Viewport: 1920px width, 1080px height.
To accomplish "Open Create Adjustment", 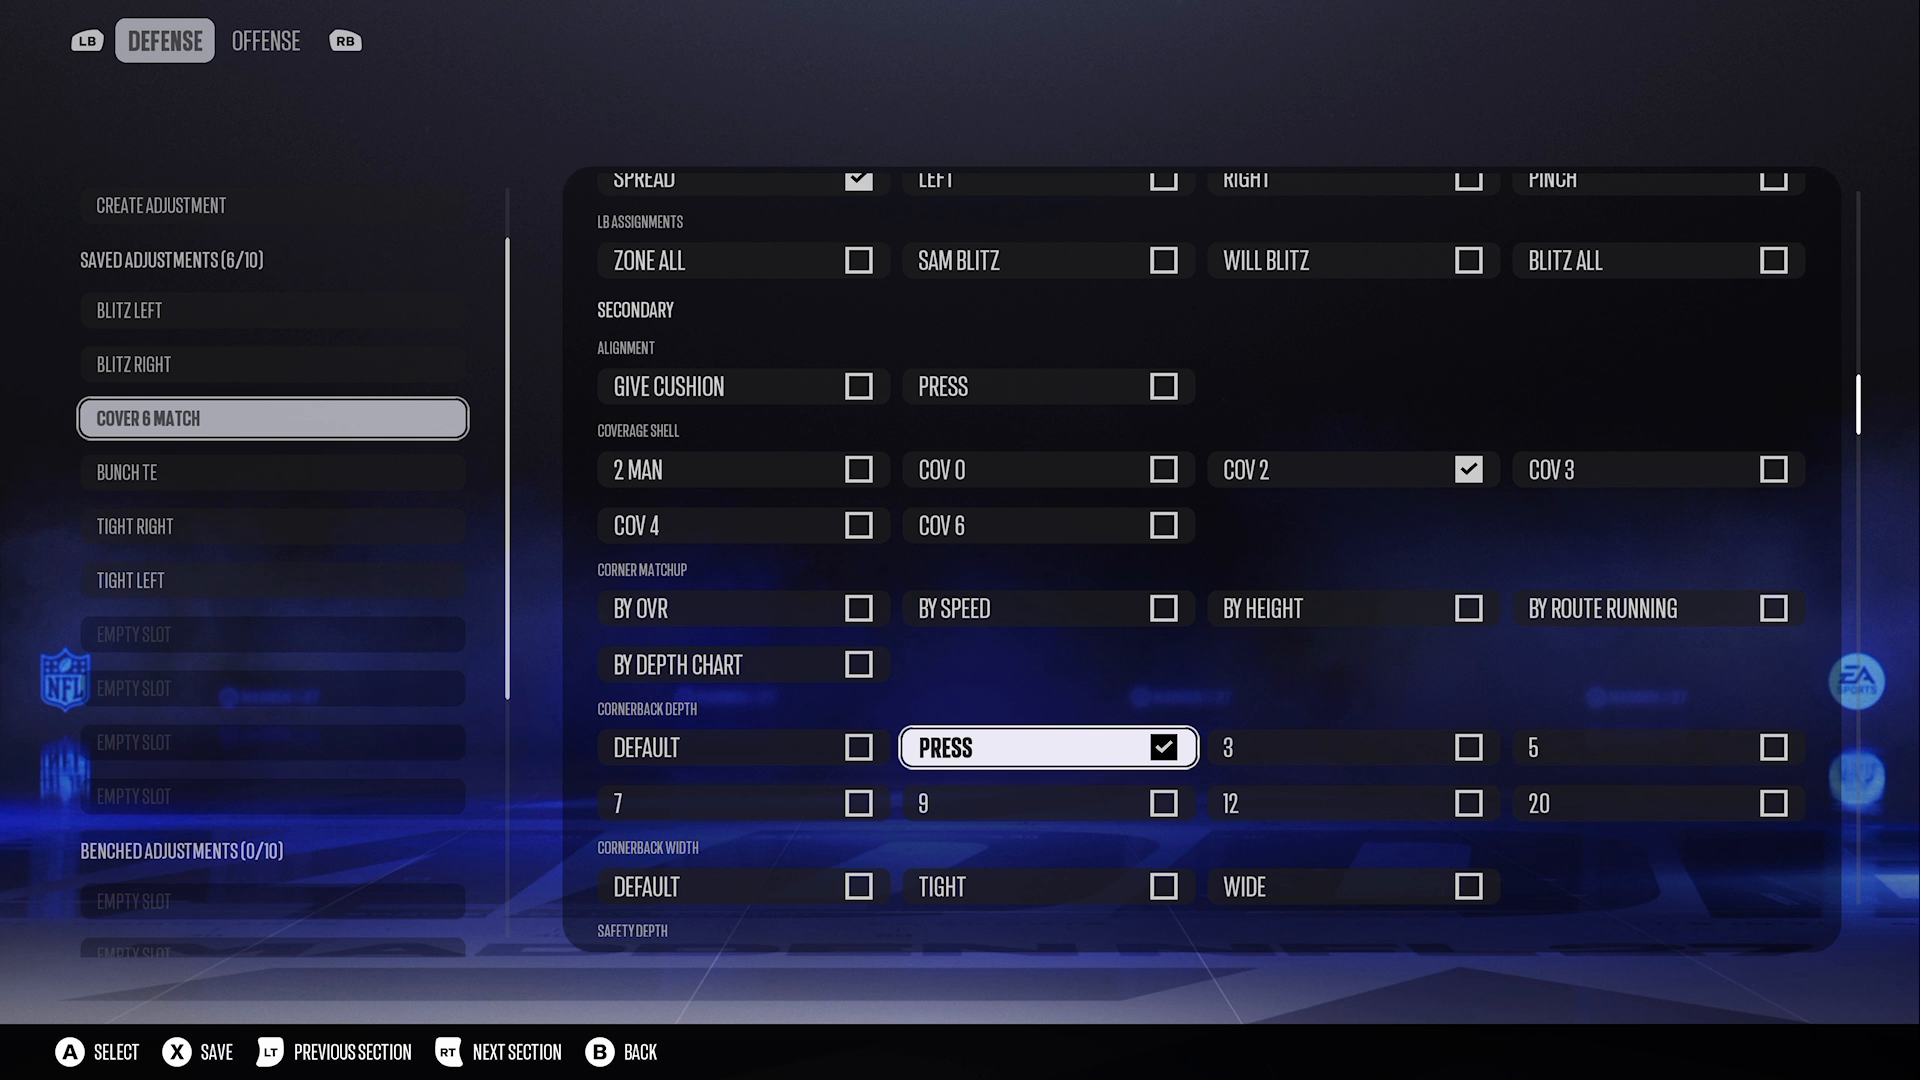I will 272,206.
